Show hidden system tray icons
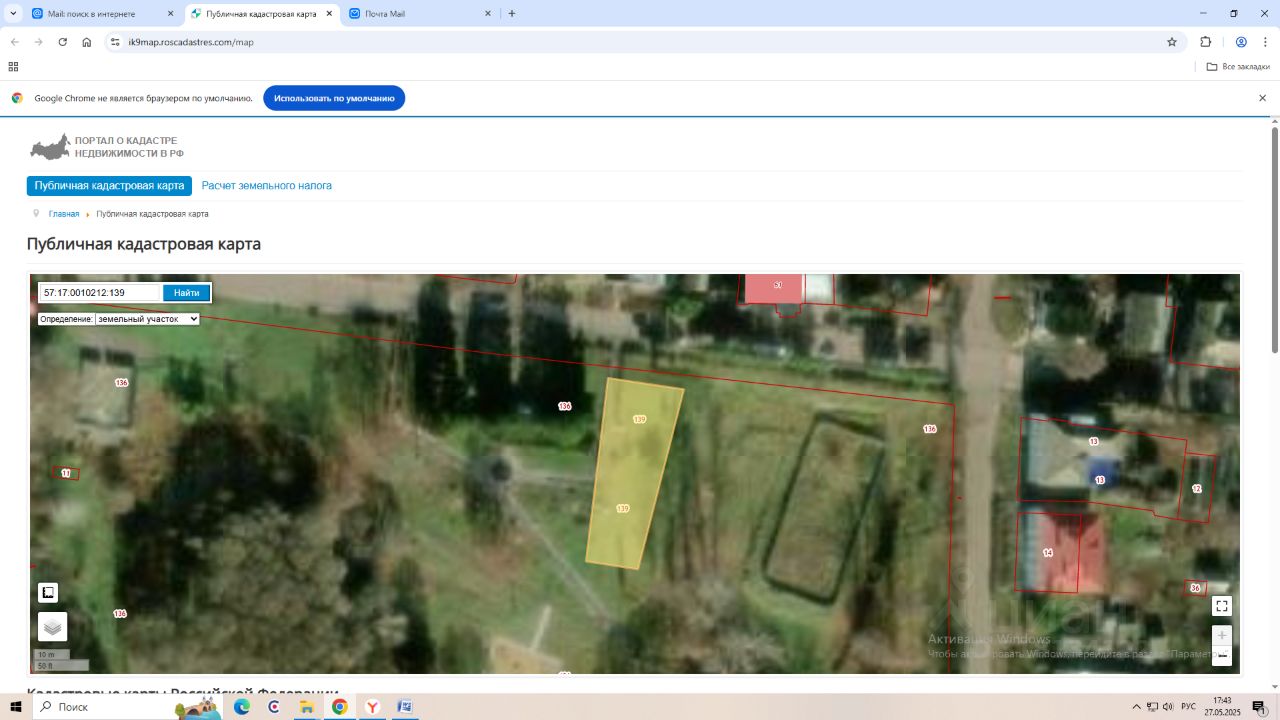The image size is (1280, 720). 1136,707
